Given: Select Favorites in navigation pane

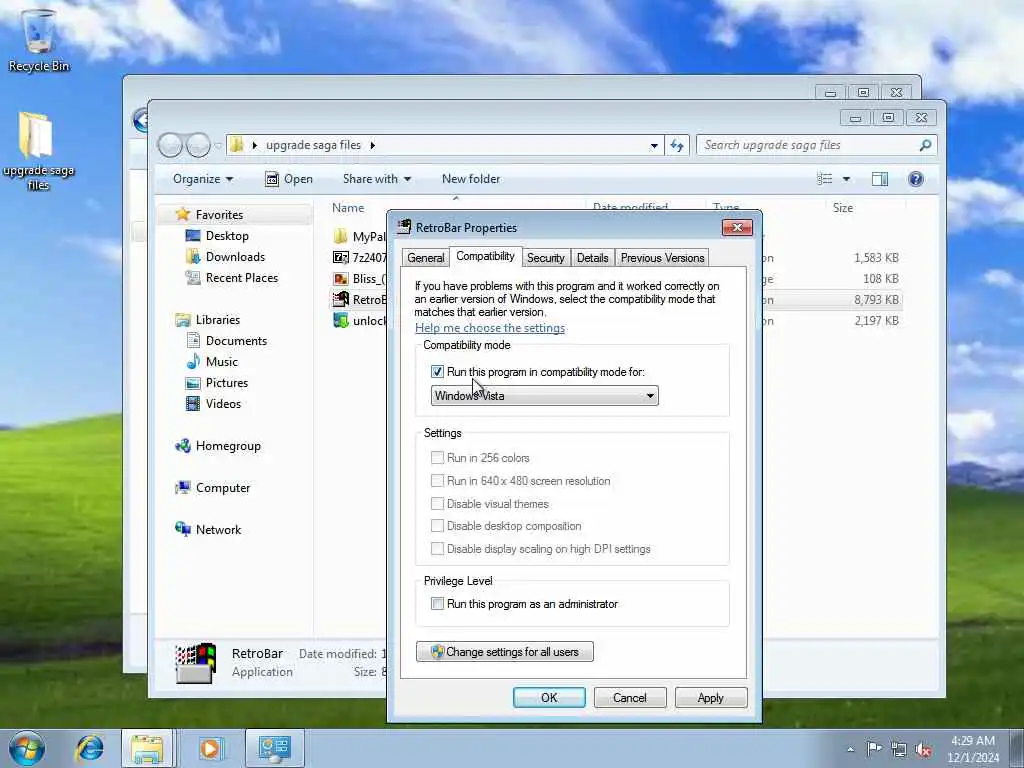Looking at the screenshot, I should tap(219, 215).
